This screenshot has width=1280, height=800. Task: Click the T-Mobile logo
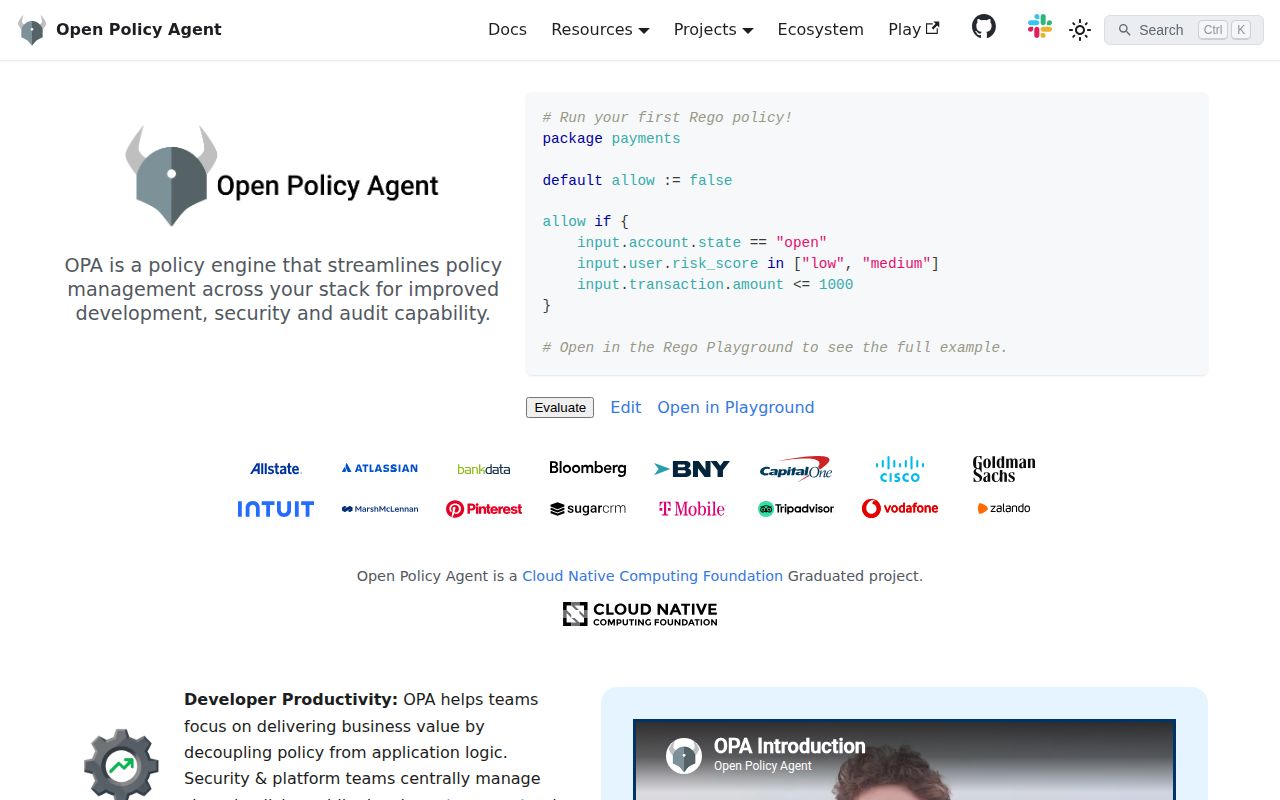tap(692, 509)
